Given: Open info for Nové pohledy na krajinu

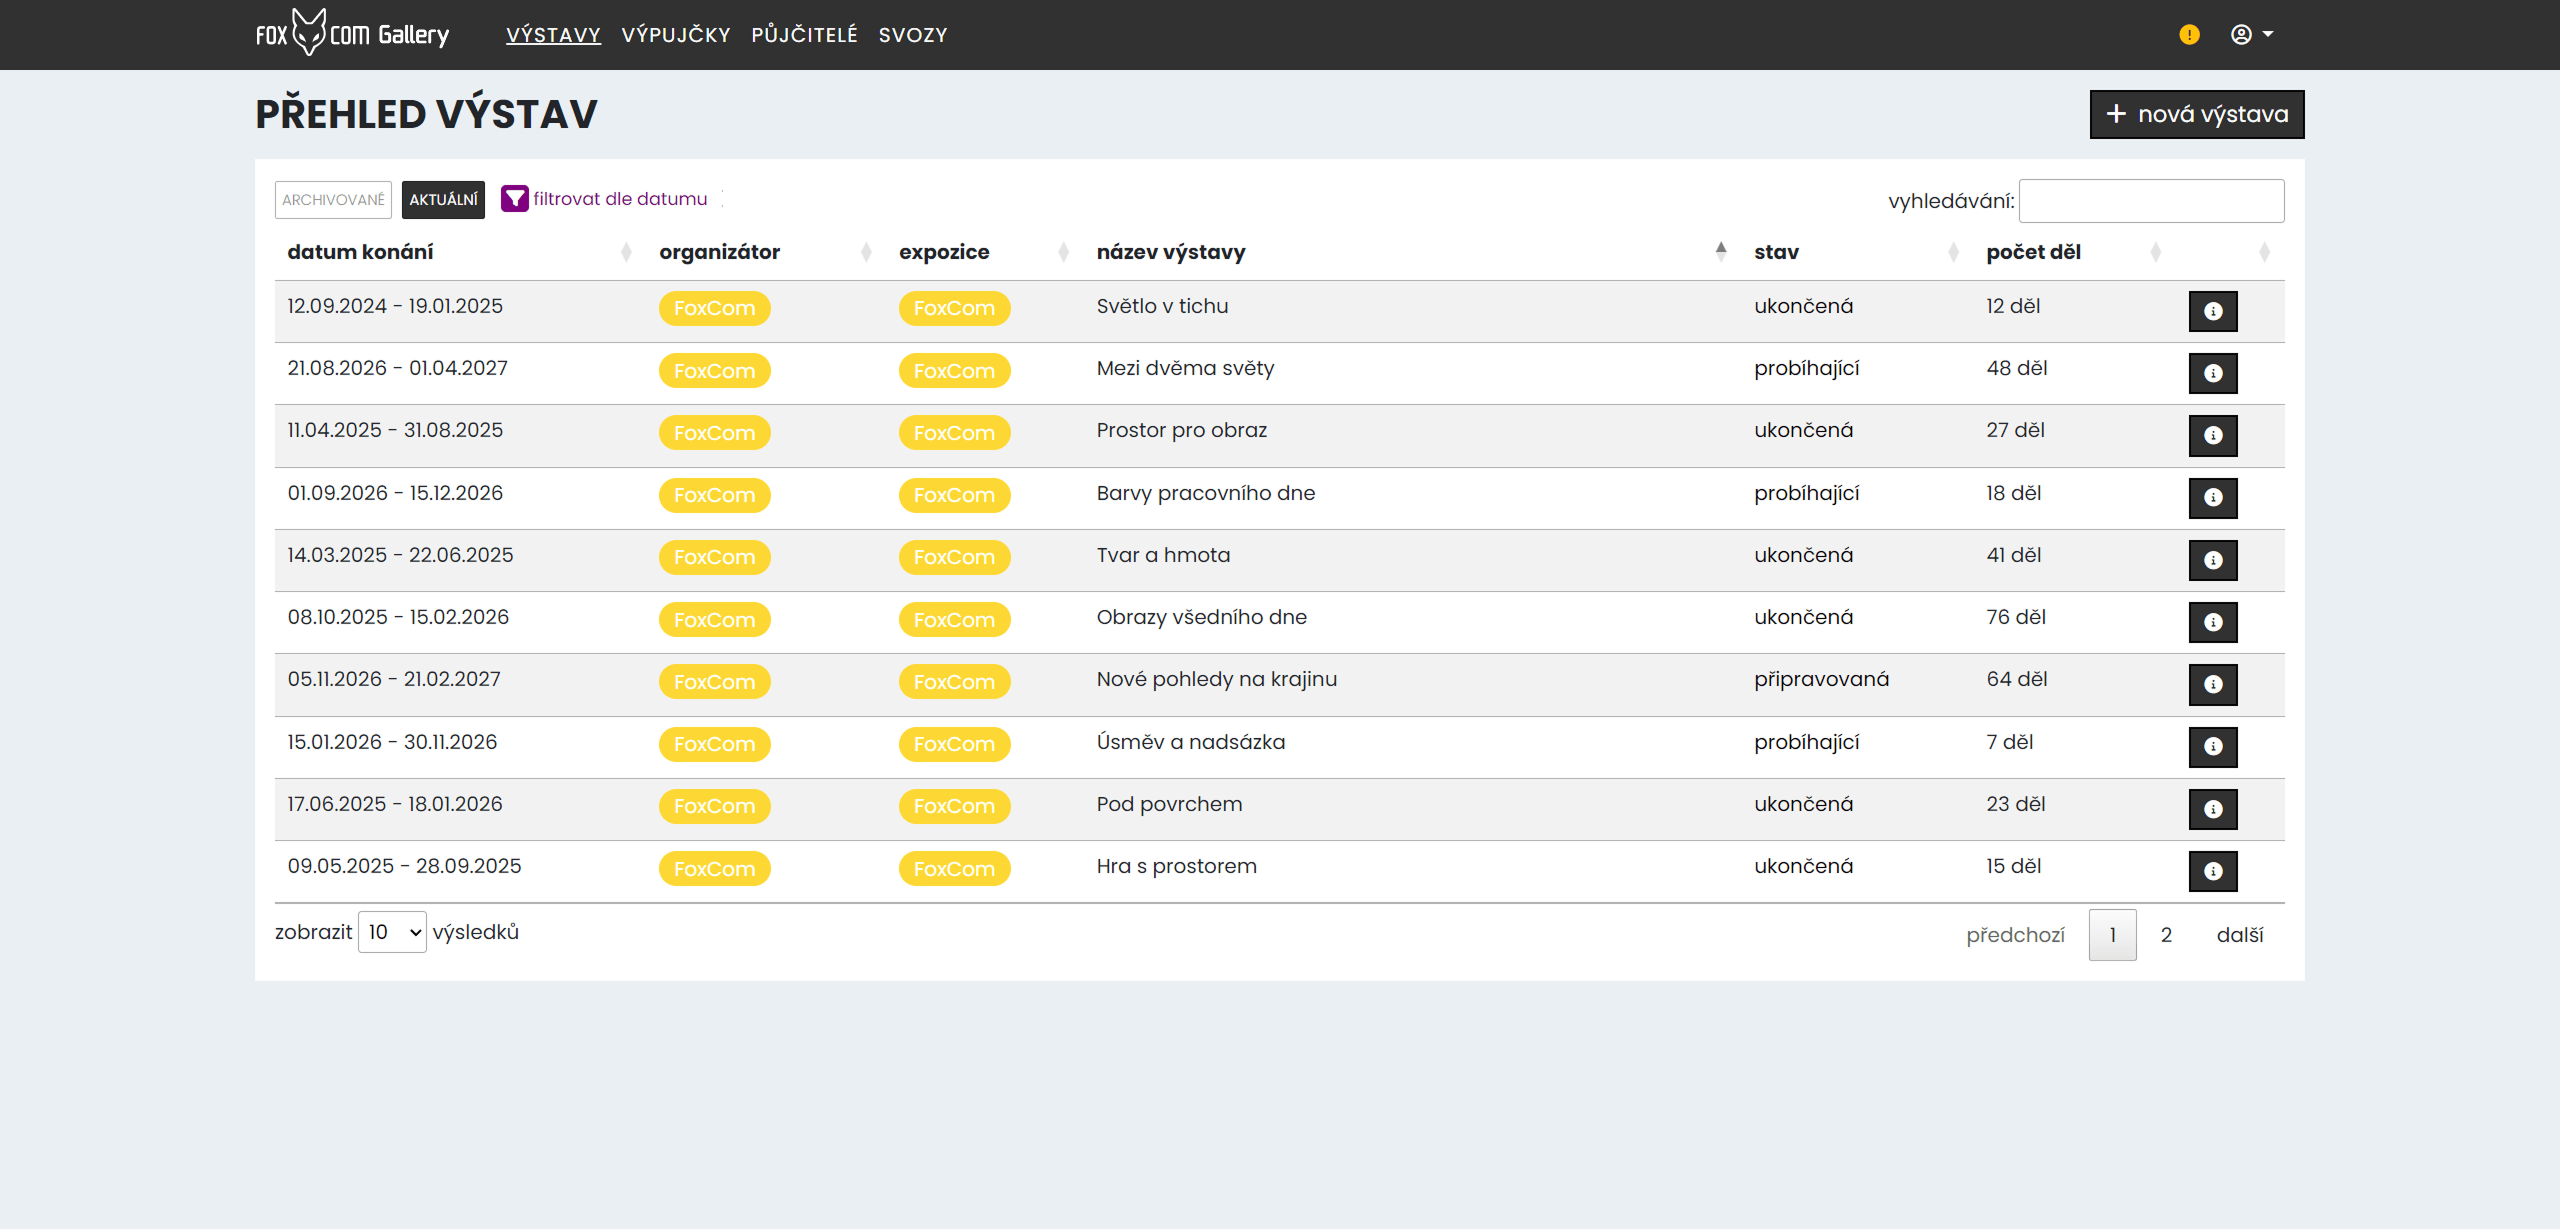Looking at the screenshot, I should click(x=2212, y=684).
